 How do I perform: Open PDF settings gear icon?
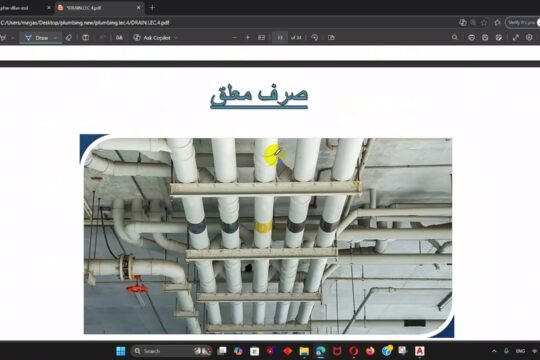(x=529, y=38)
